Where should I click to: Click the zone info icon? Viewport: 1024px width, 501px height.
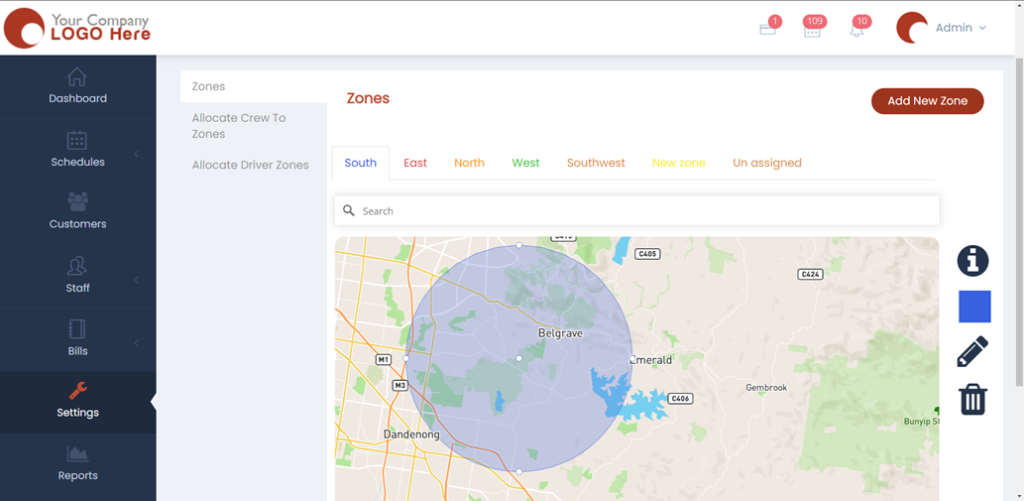pos(972,261)
